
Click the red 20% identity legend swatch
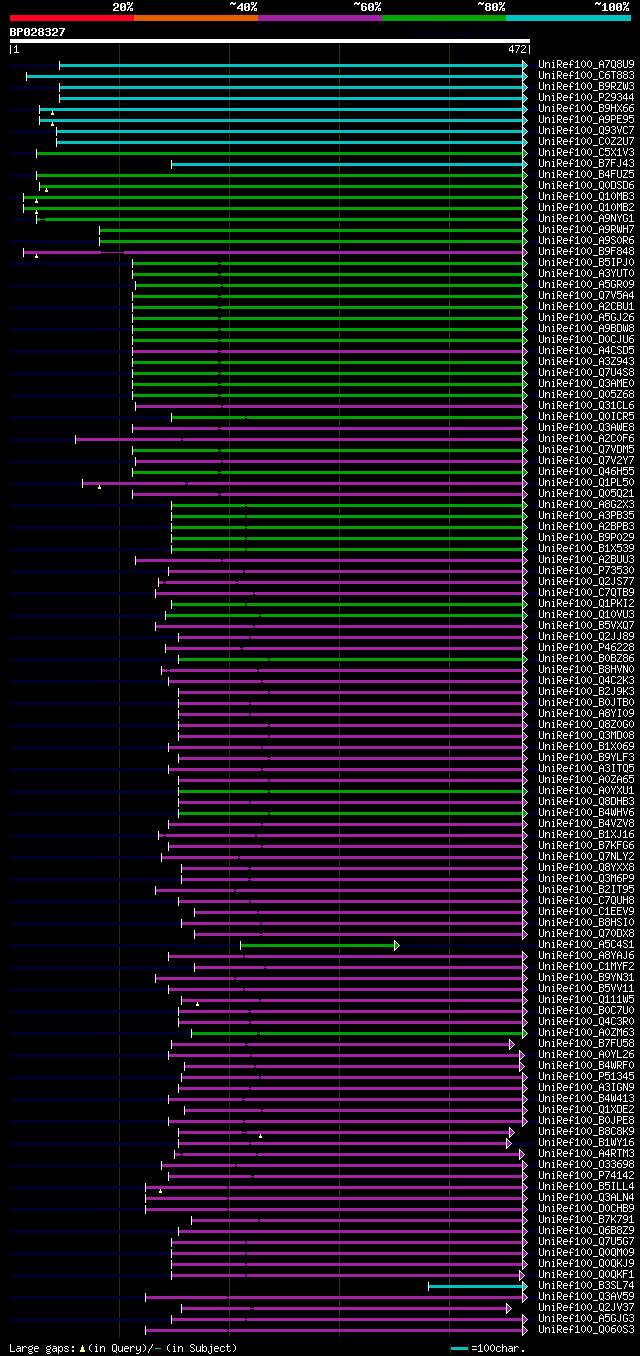(x=71, y=17)
